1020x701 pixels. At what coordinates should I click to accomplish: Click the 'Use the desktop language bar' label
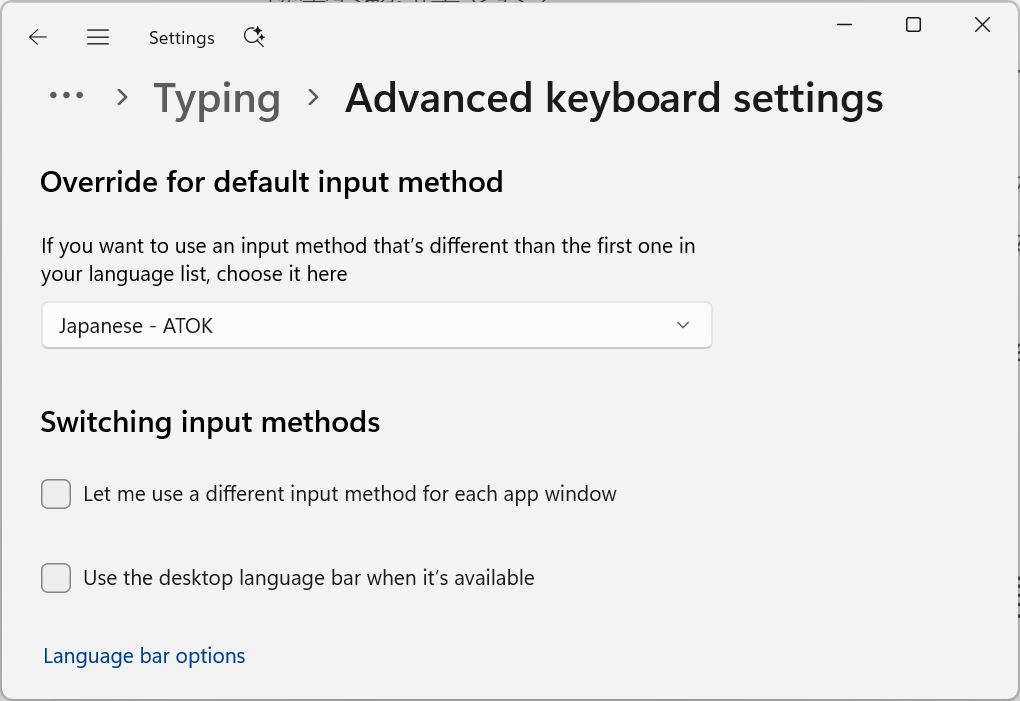click(309, 578)
